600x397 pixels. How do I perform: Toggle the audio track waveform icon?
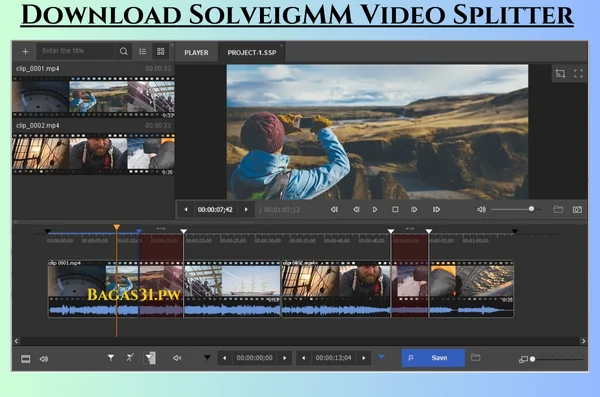pos(44,359)
